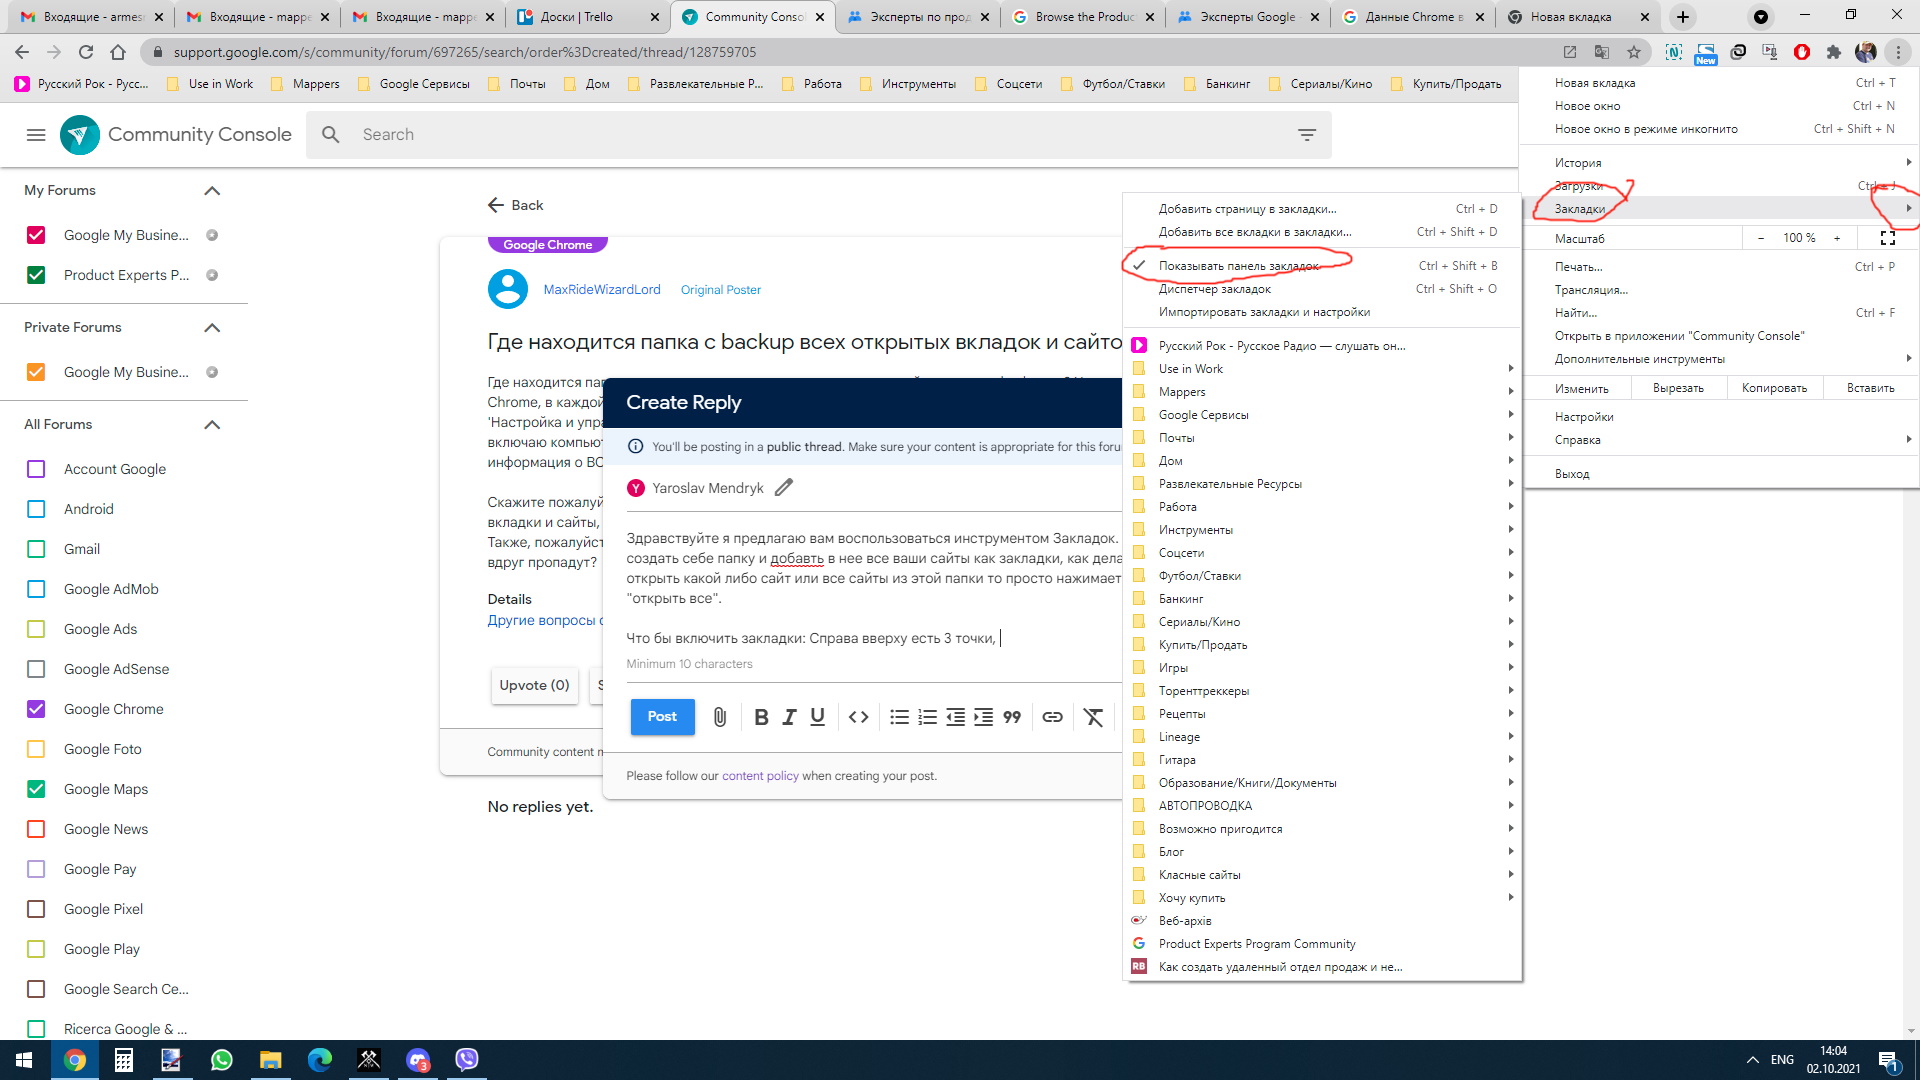Click the Clear formatting icon
The width and height of the screenshot is (1920, 1080).
pos(1093,716)
